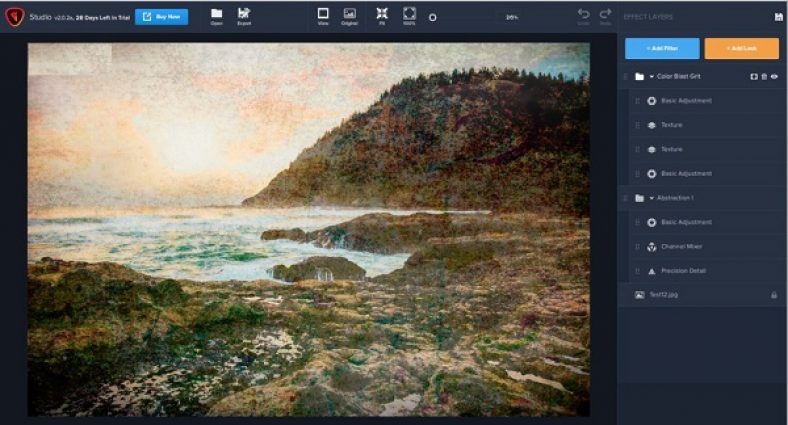Image resolution: width=788 pixels, height=425 pixels.
Task: Toggle visibility of Color Blast Grit group
Action: tap(775, 76)
